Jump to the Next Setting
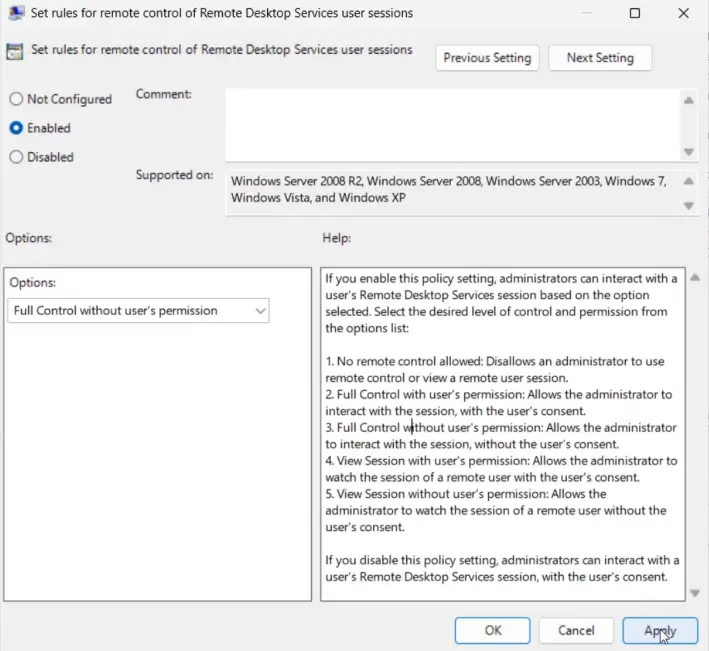Image resolution: width=709 pixels, height=651 pixels. pos(600,58)
